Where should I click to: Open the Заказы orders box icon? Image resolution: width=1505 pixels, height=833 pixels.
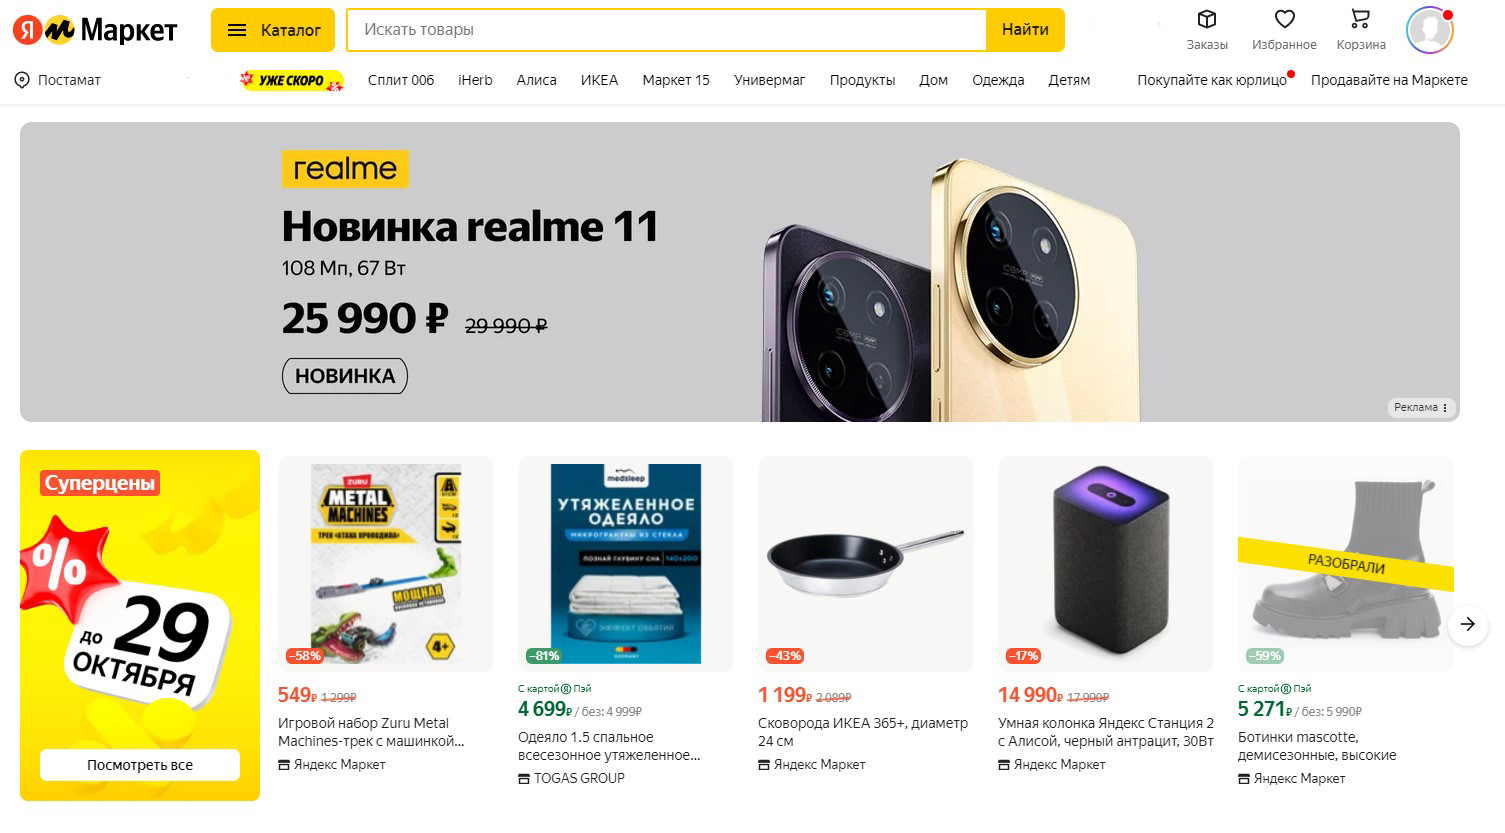pyautogui.click(x=1207, y=19)
